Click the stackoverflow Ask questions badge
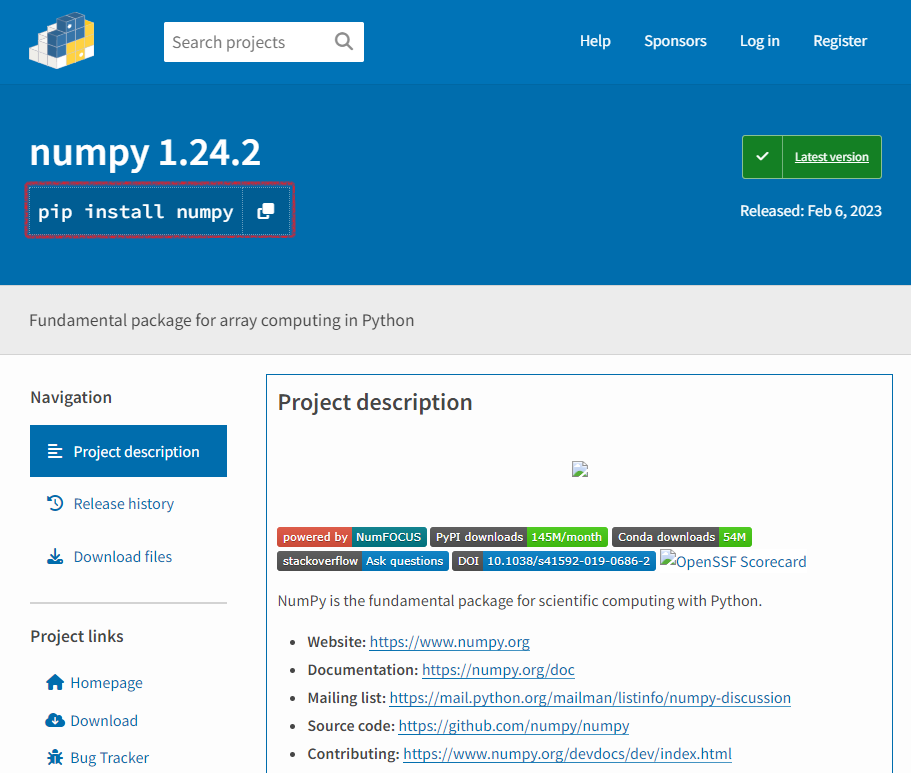 (x=363, y=561)
